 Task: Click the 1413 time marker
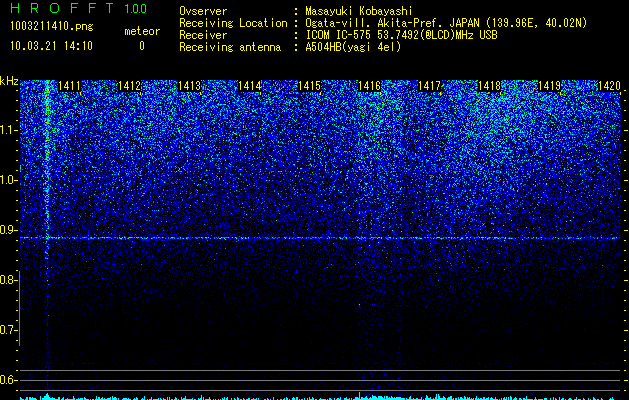click(189, 86)
